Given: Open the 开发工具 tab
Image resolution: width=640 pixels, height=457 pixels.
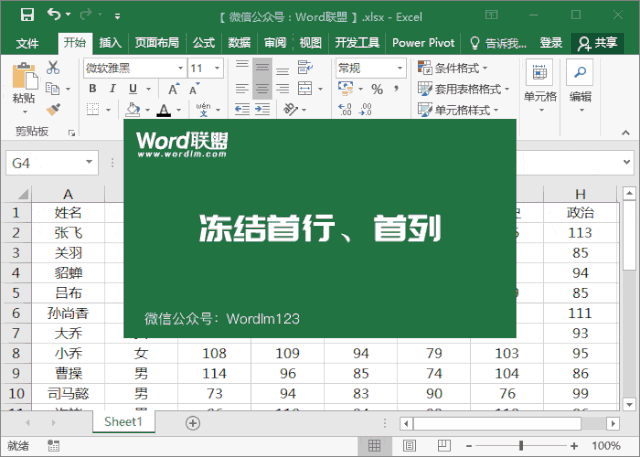Looking at the screenshot, I should [357, 42].
